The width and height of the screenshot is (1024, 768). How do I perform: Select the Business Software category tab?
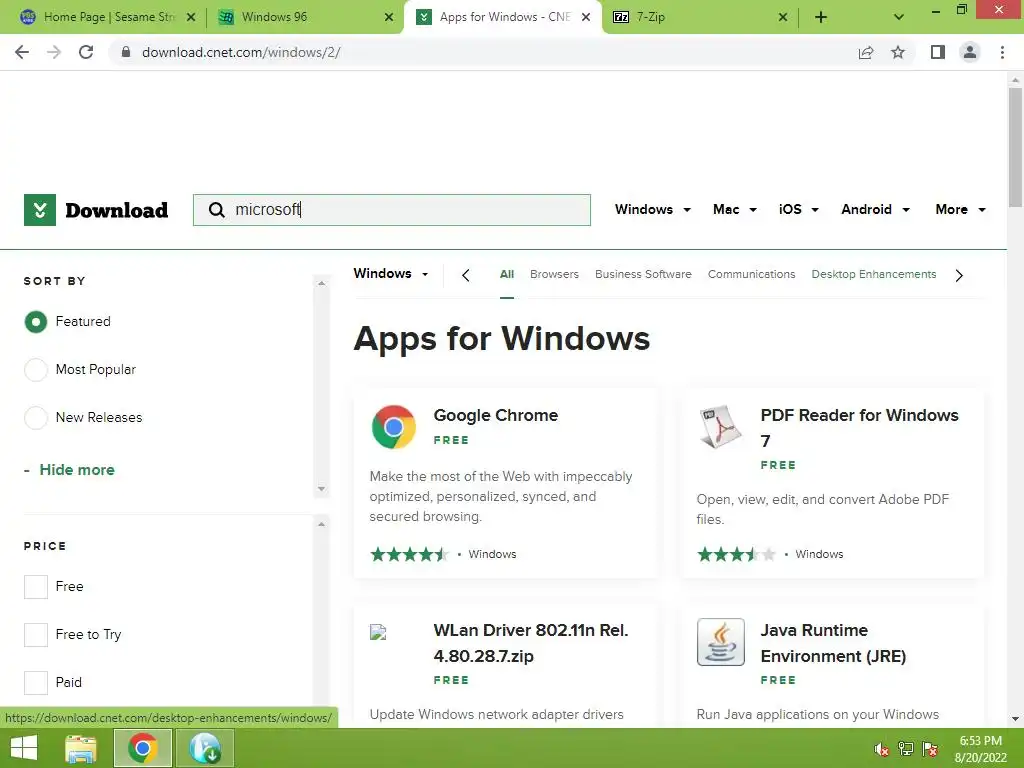click(x=643, y=274)
